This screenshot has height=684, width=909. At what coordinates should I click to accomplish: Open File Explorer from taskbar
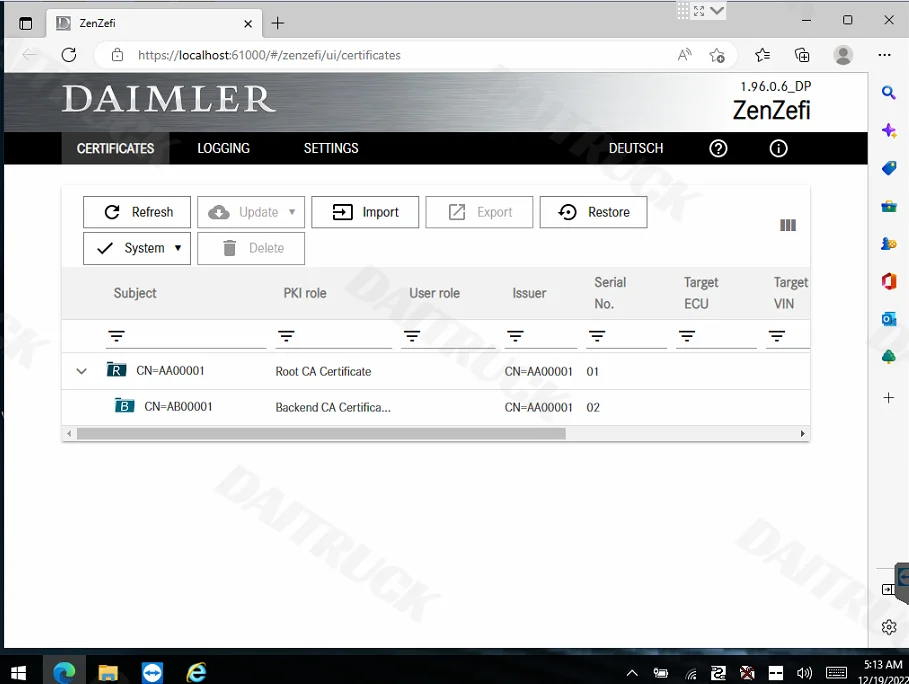(108, 672)
